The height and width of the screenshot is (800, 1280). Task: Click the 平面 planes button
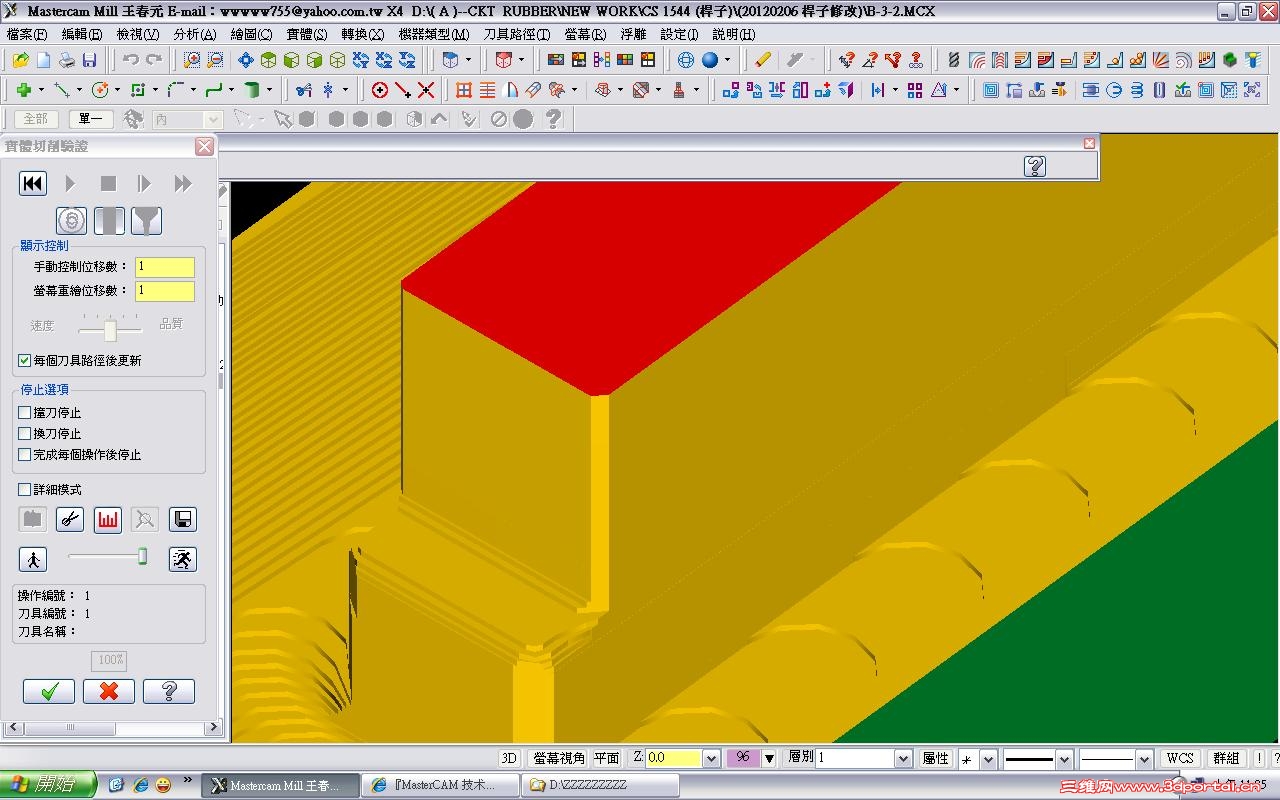[x=607, y=758]
